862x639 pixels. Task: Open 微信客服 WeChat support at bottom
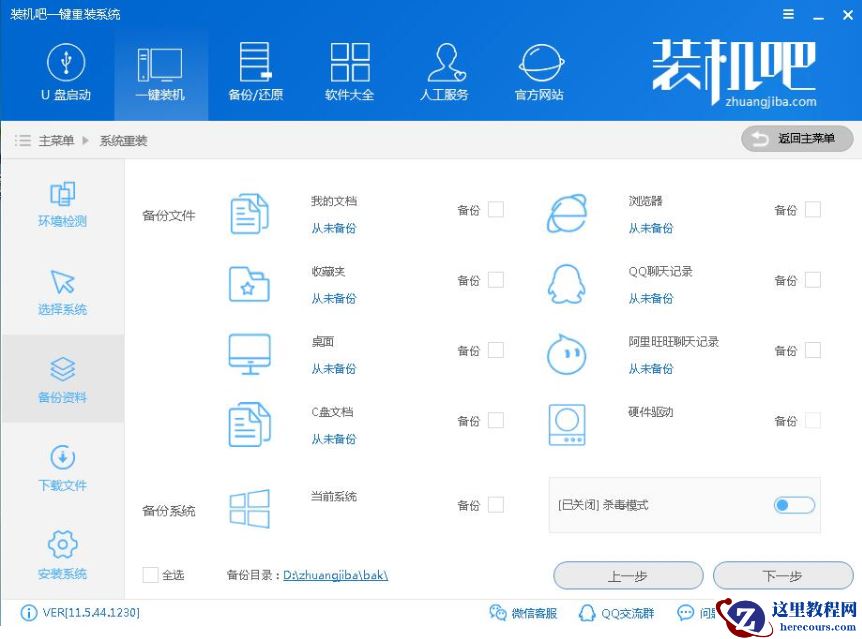530,612
